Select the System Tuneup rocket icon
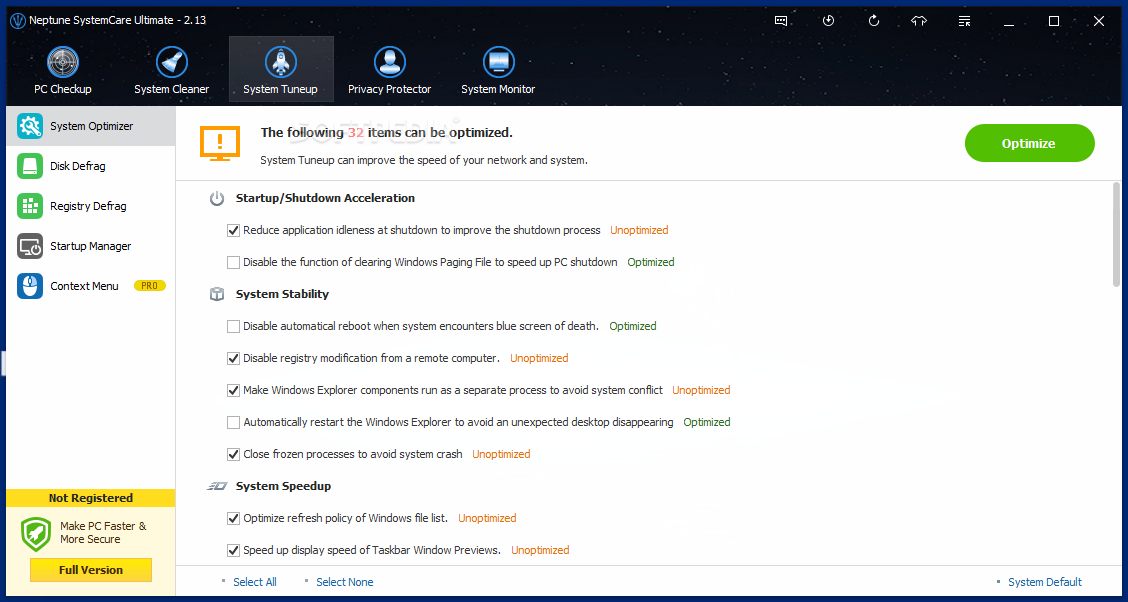Screen dimensions: 1128x602 [x=281, y=63]
